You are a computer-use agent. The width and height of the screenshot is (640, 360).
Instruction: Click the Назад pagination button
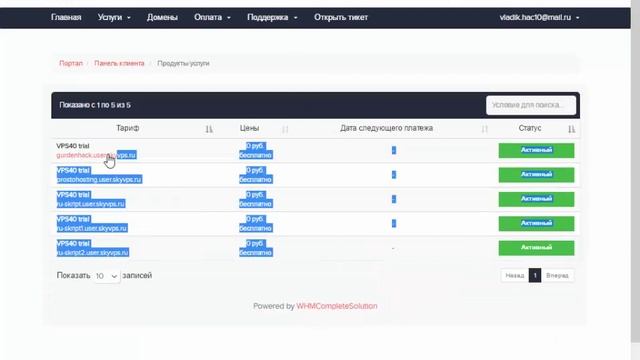point(515,276)
